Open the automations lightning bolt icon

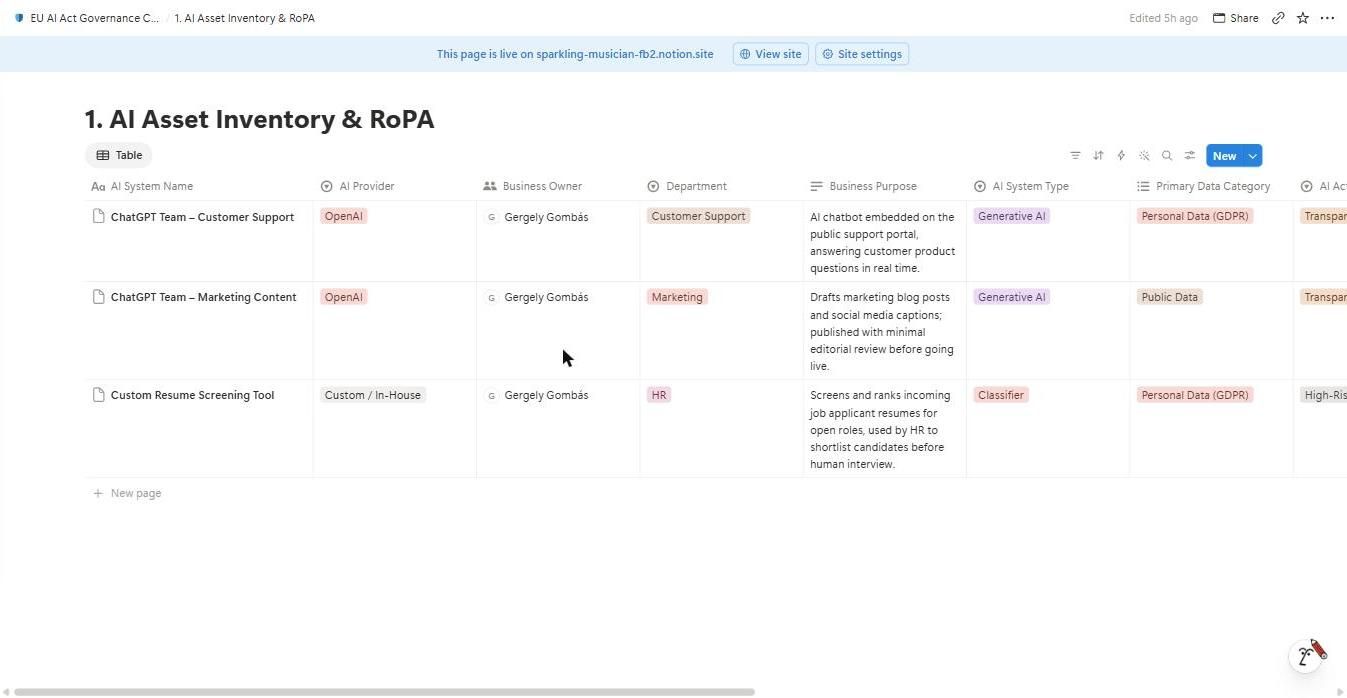tap(1121, 156)
